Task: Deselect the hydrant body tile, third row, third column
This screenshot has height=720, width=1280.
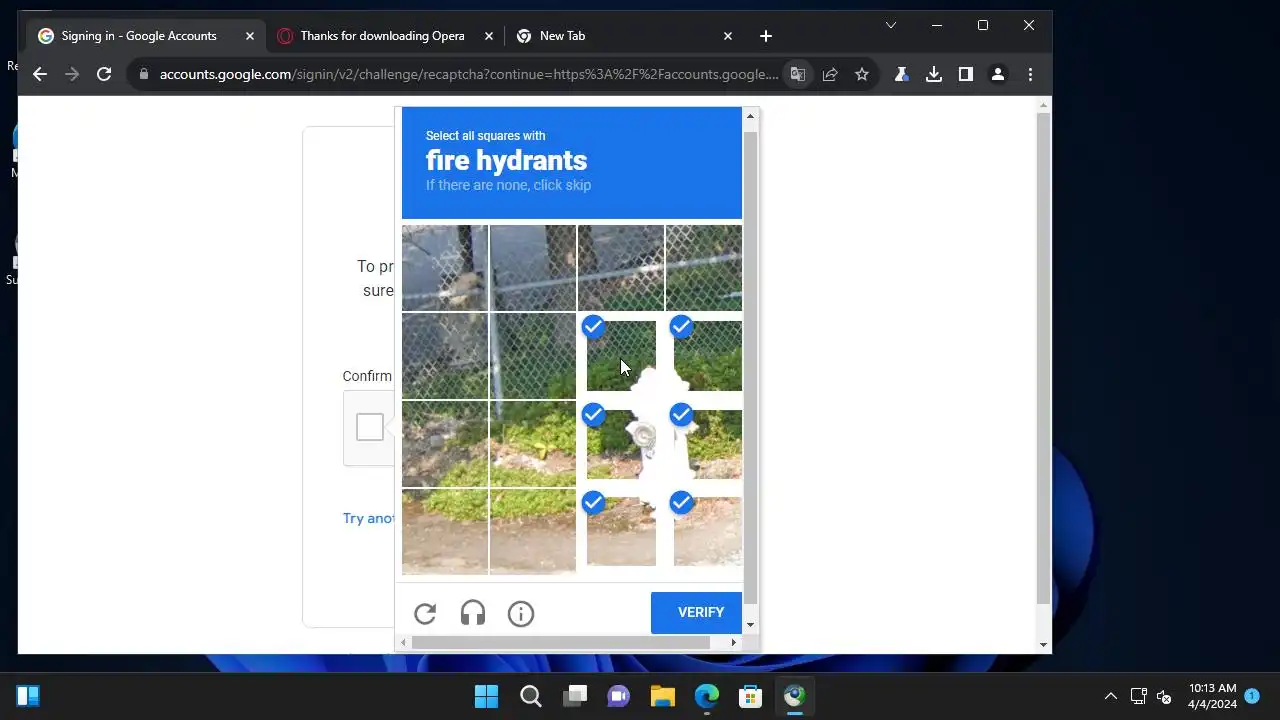Action: click(621, 444)
